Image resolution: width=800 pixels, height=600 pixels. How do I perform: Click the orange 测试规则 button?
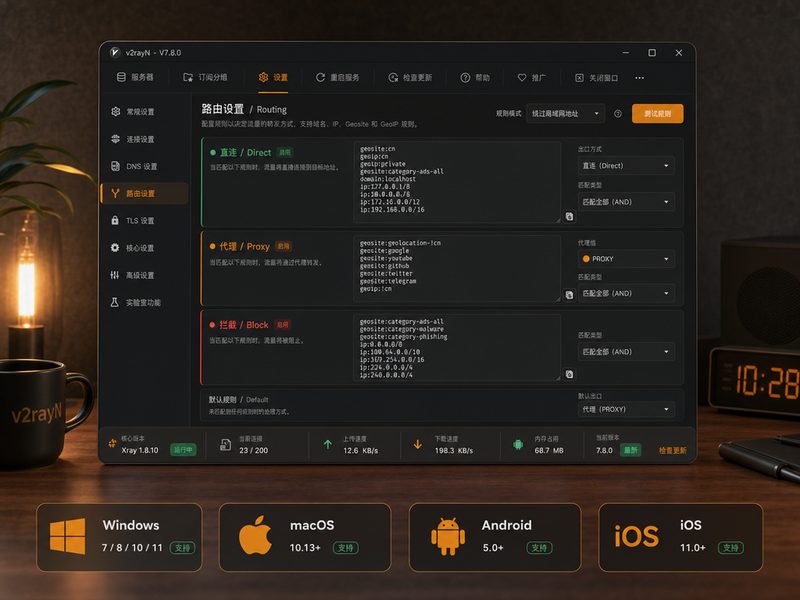tap(657, 114)
